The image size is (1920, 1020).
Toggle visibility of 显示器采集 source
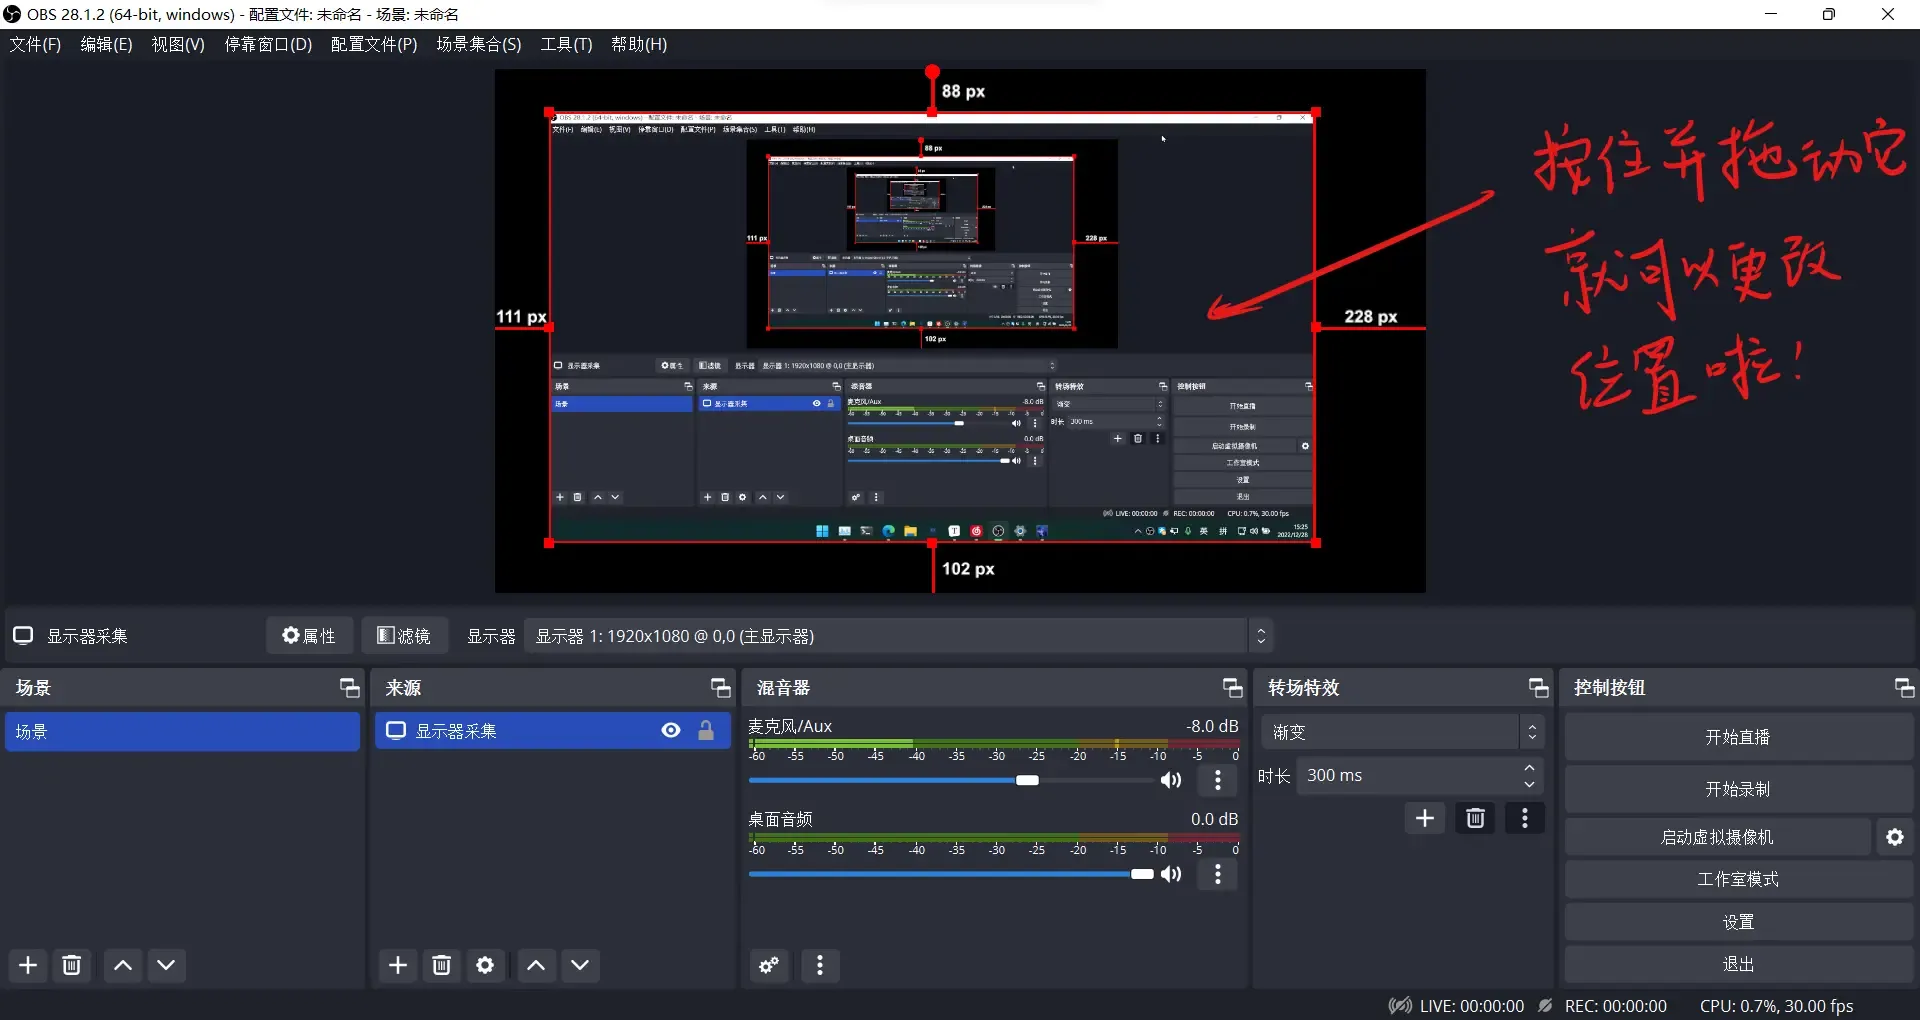click(x=671, y=731)
